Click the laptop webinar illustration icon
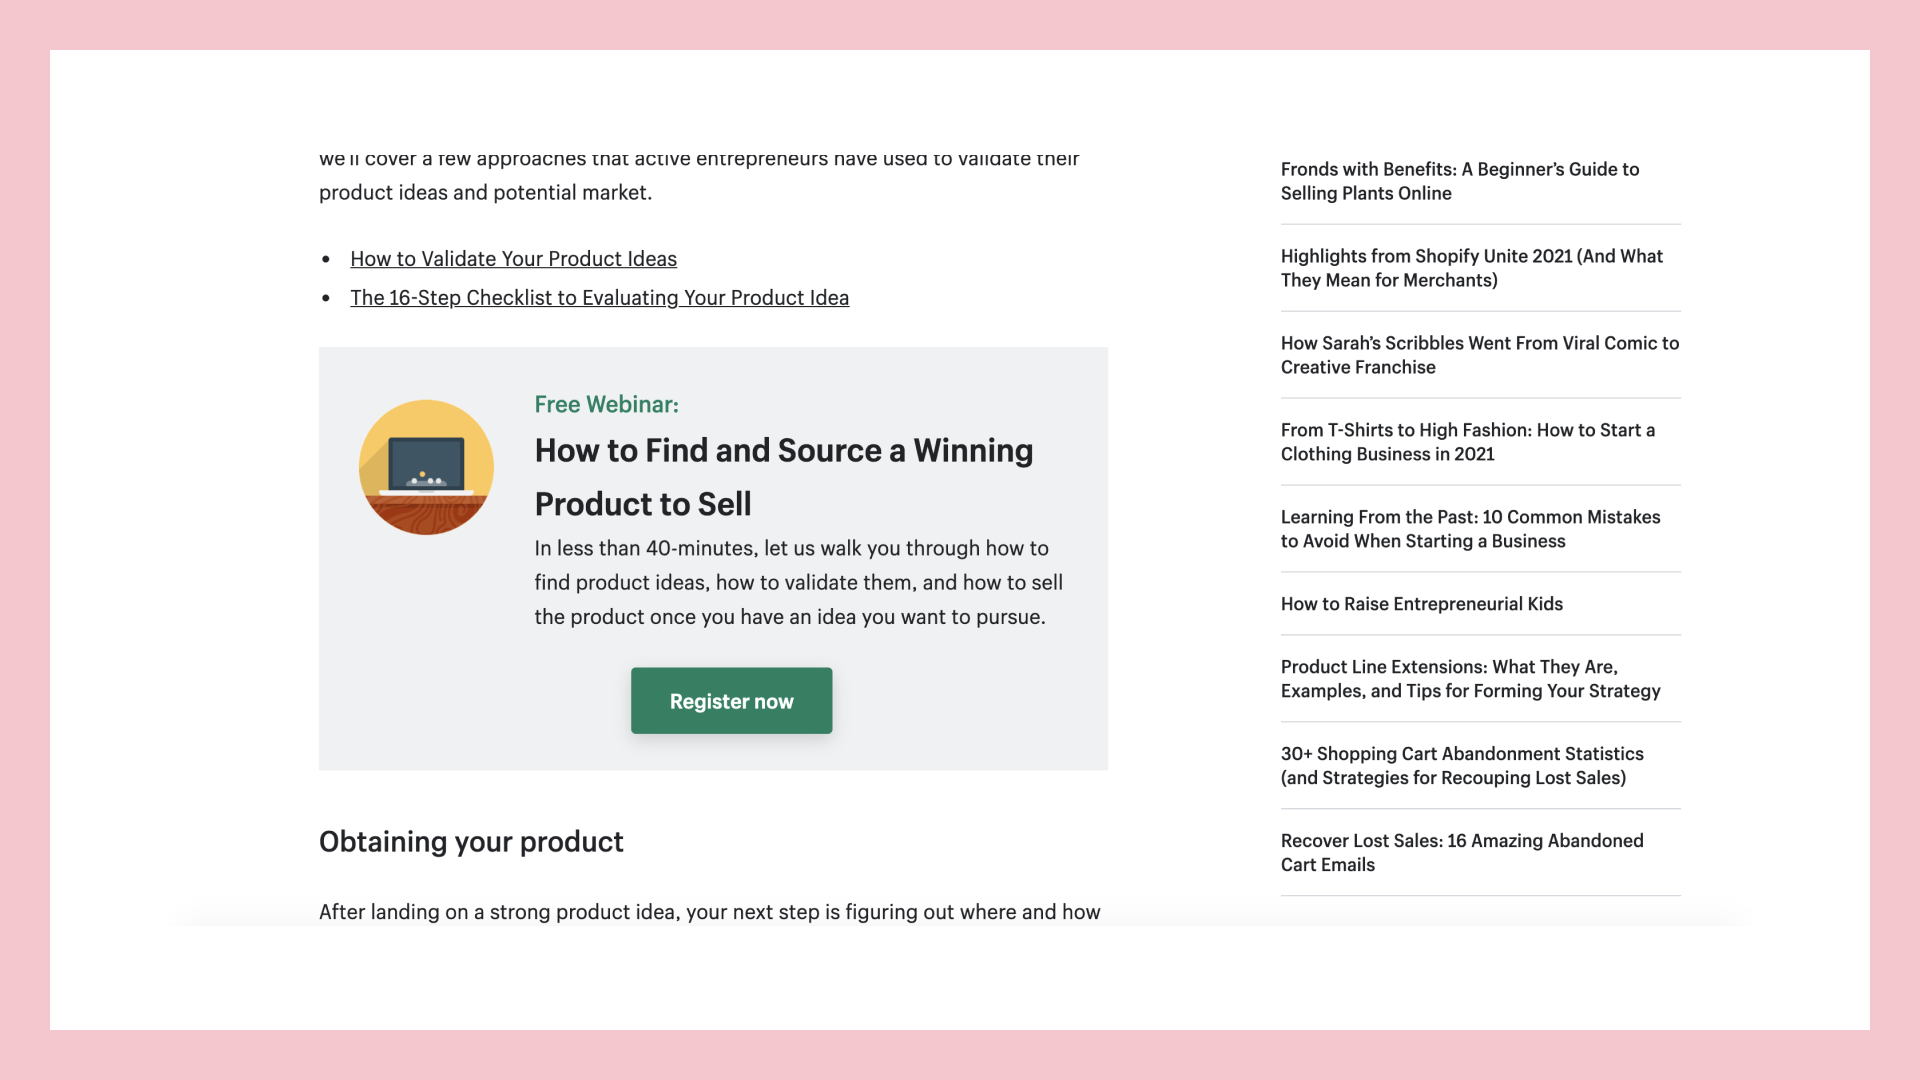The height and width of the screenshot is (1080, 1920). 426,467
